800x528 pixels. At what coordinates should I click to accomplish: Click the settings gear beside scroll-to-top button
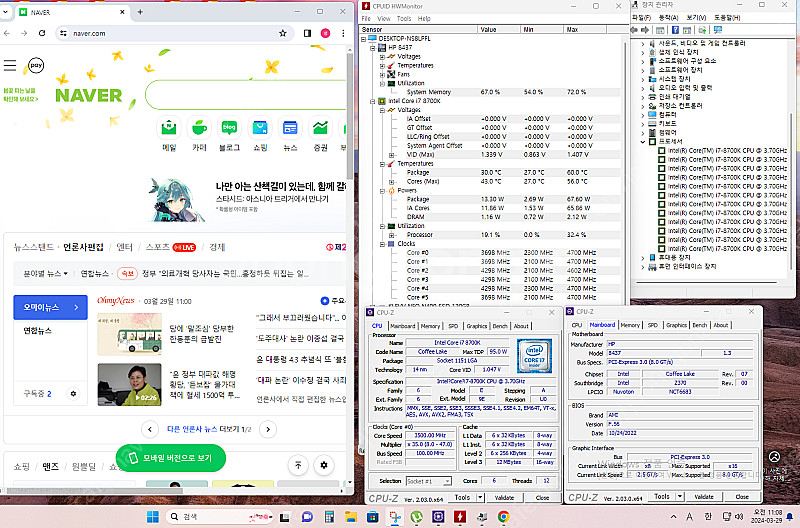coord(323,465)
